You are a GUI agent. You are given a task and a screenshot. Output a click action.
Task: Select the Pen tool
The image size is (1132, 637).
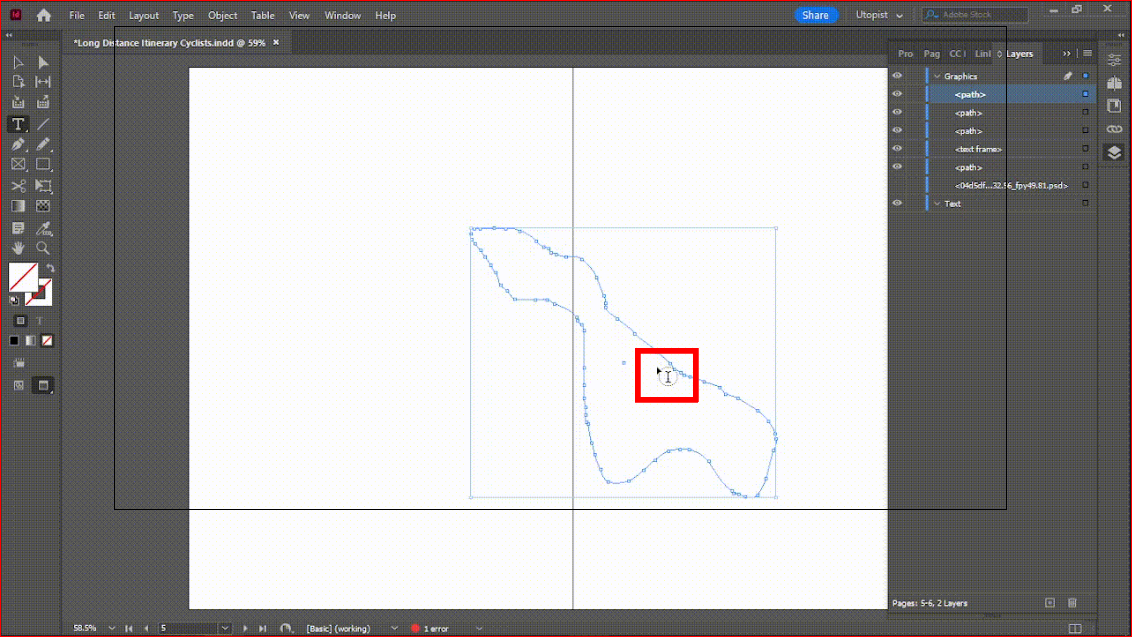17,144
